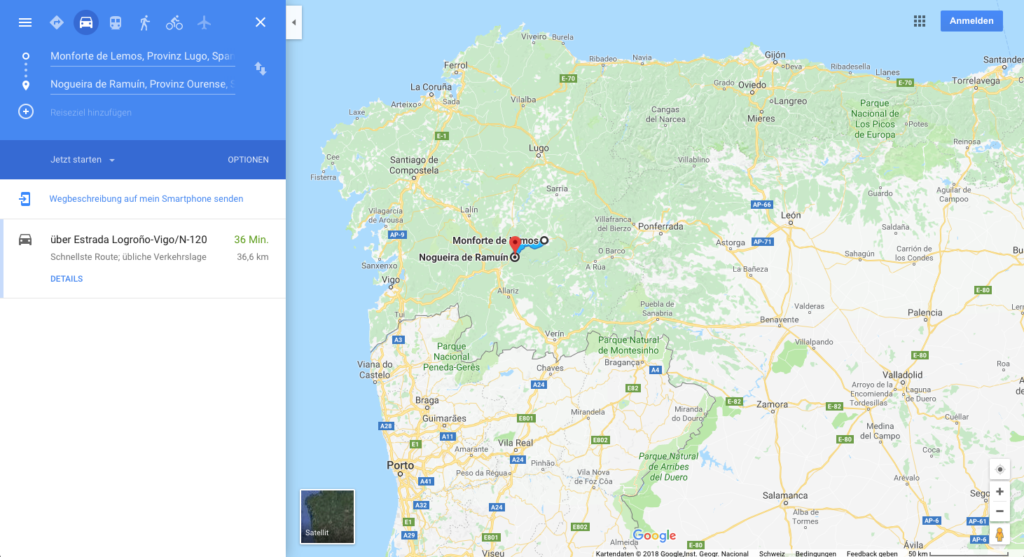The image size is (1024, 557).
Task: Switch to public transit mode
Action: [116, 22]
